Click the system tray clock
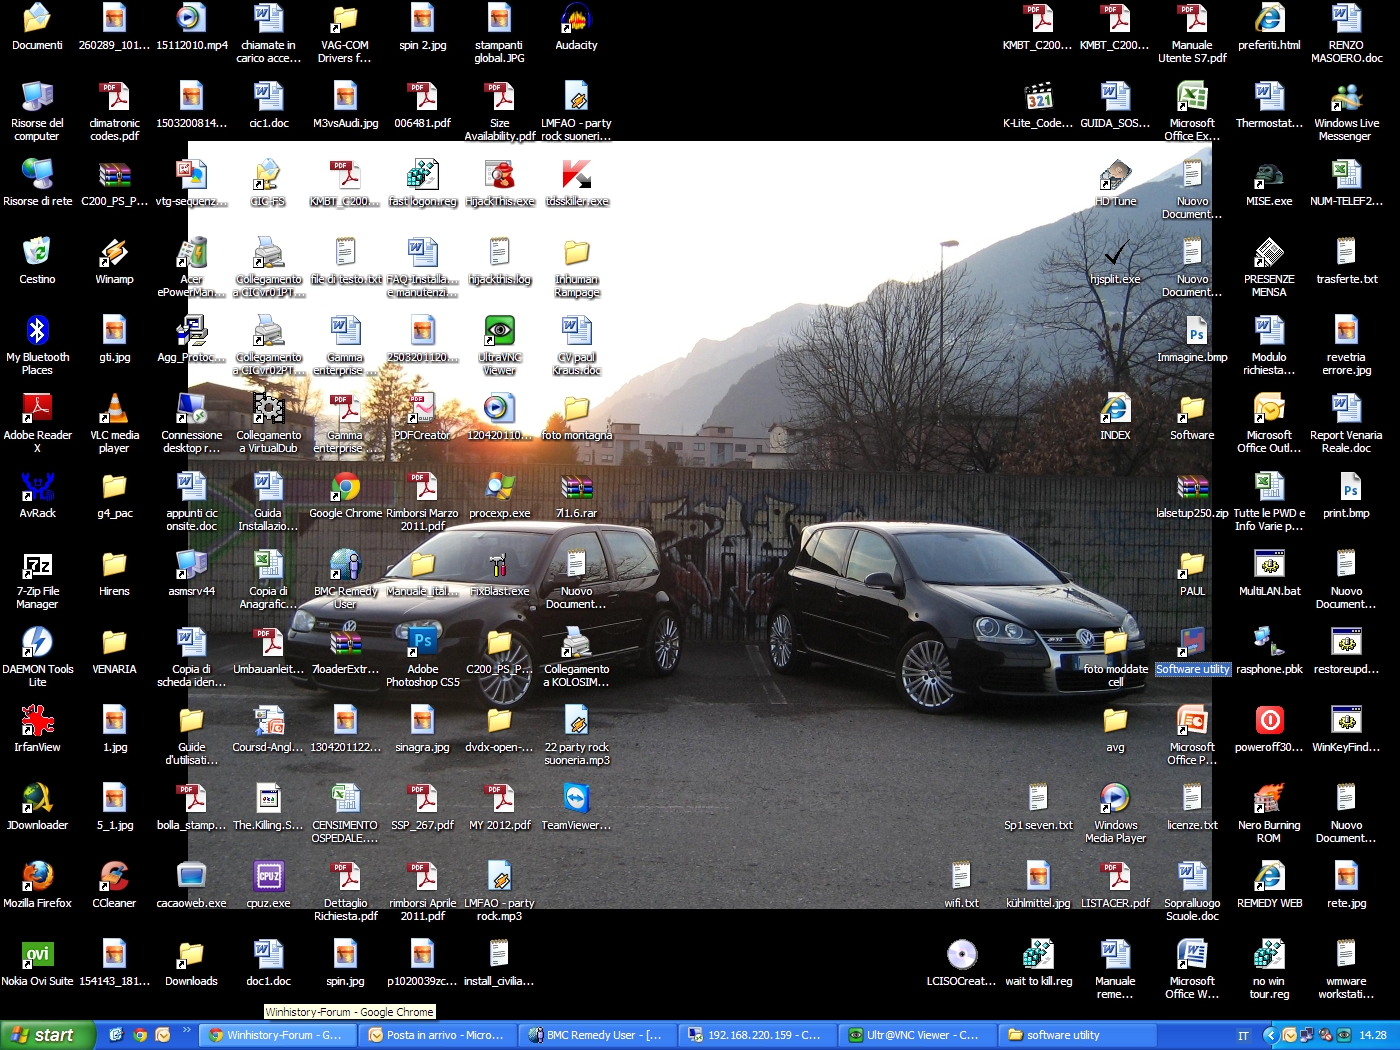Screen dimensions: 1400x1050 (1372, 1035)
